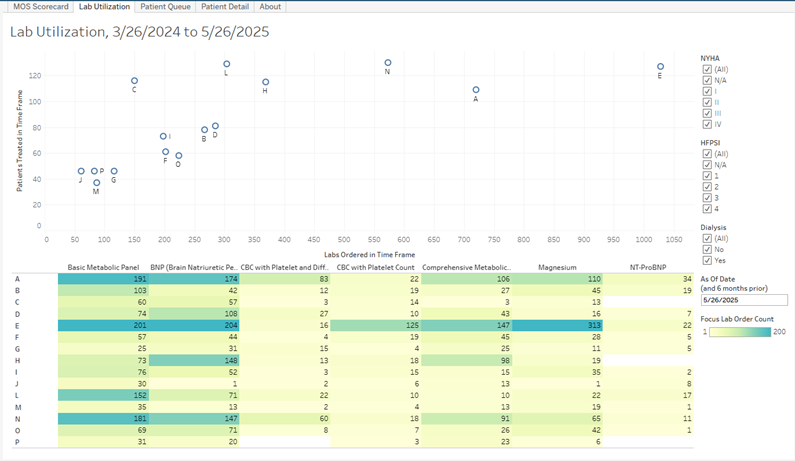The width and height of the screenshot is (795, 461).
Task: Toggle the HFPSI 3 checkbox
Action: 707,198
